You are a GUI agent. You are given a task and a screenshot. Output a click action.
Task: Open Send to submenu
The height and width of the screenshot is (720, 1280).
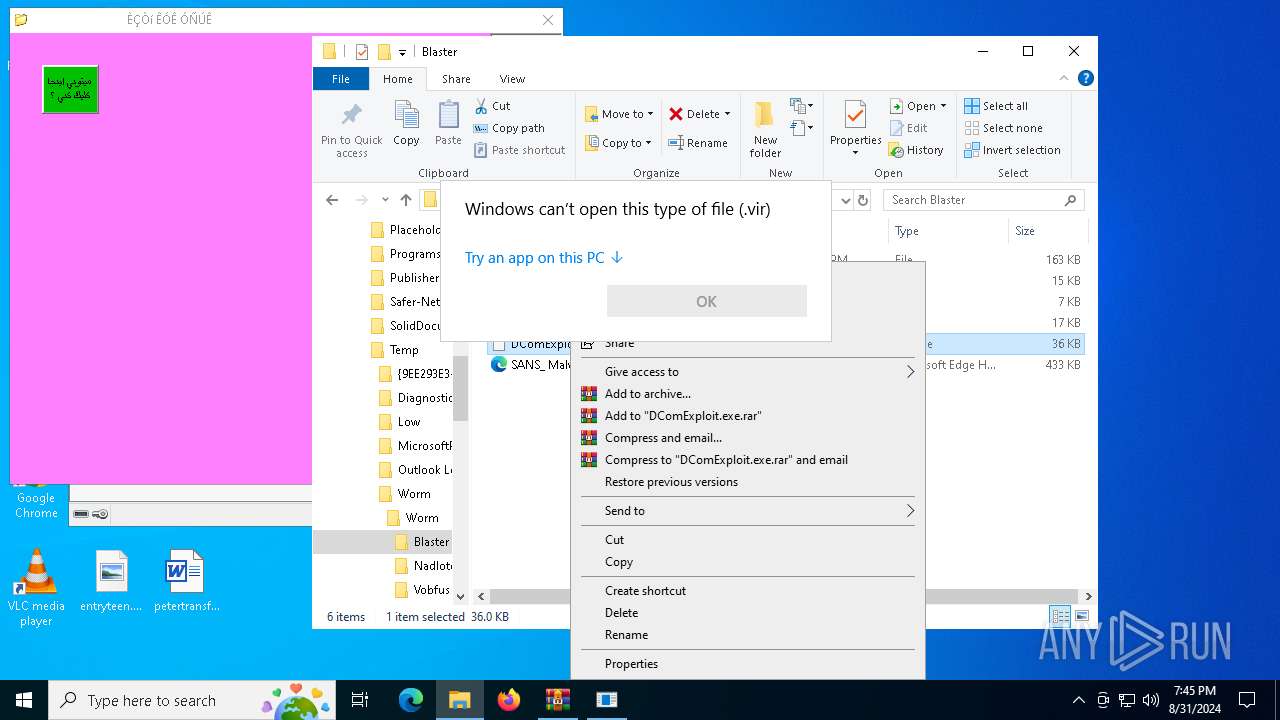click(748, 511)
